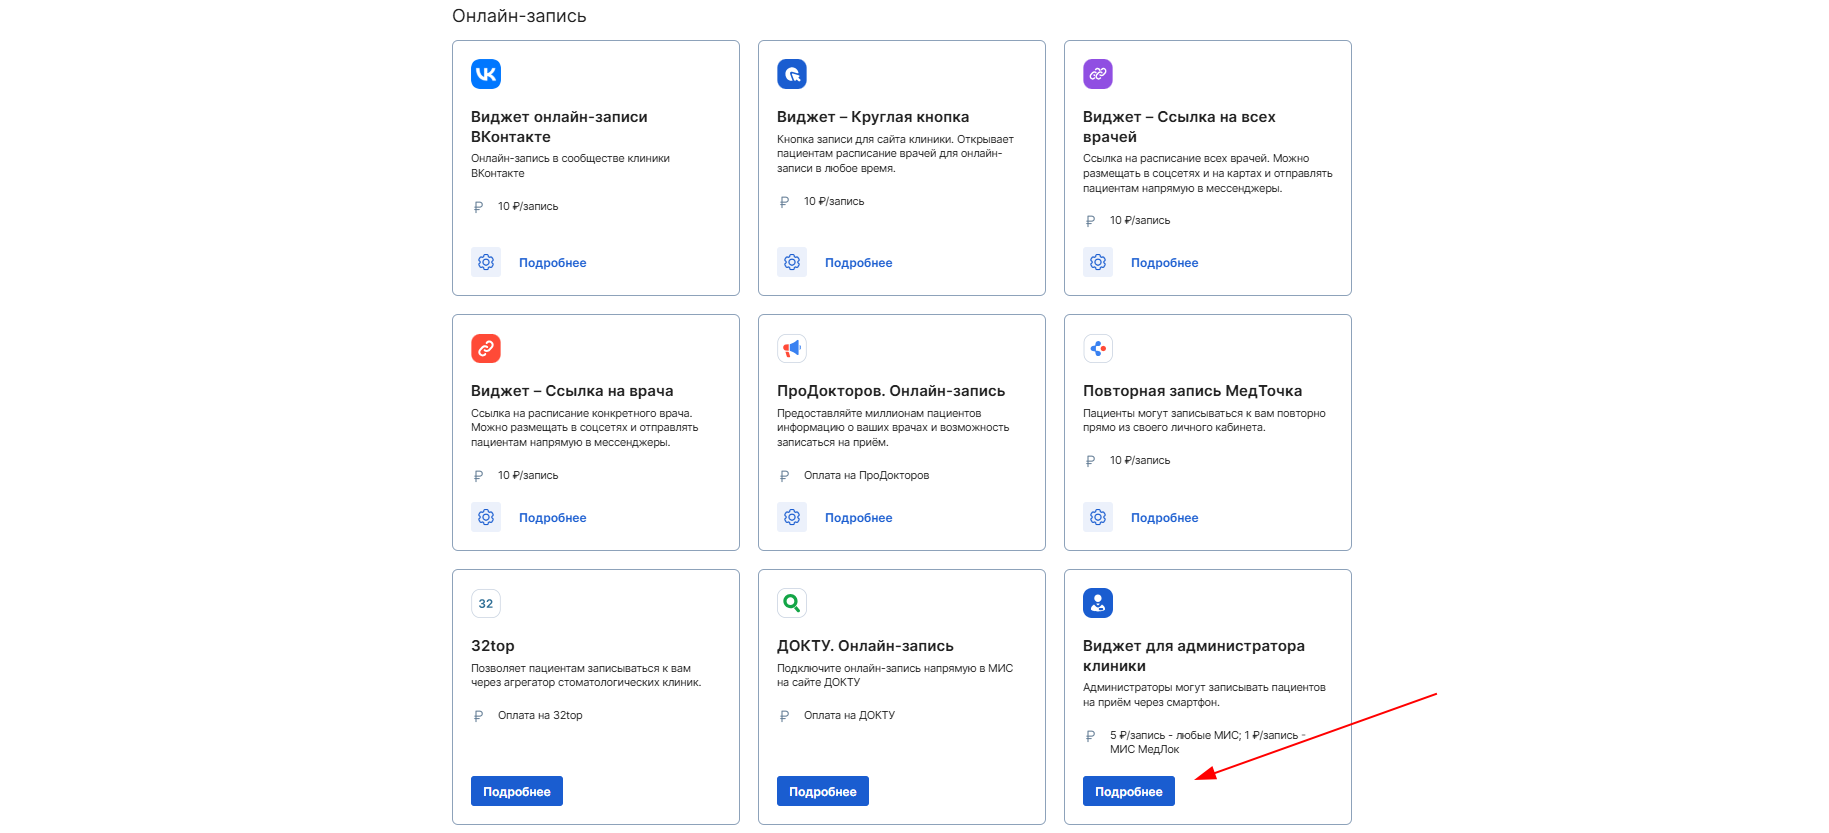Click Подробнее link for Ссылка на всех врачей

click(x=1164, y=263)
